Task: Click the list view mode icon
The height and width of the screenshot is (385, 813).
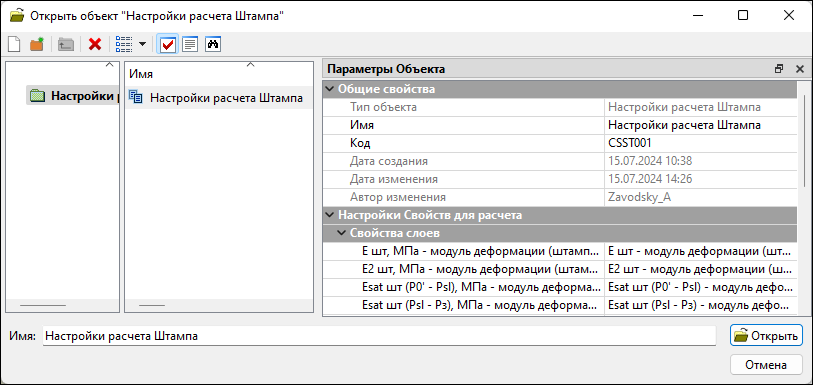Action: pyautogui.click(x=124, y=45)
